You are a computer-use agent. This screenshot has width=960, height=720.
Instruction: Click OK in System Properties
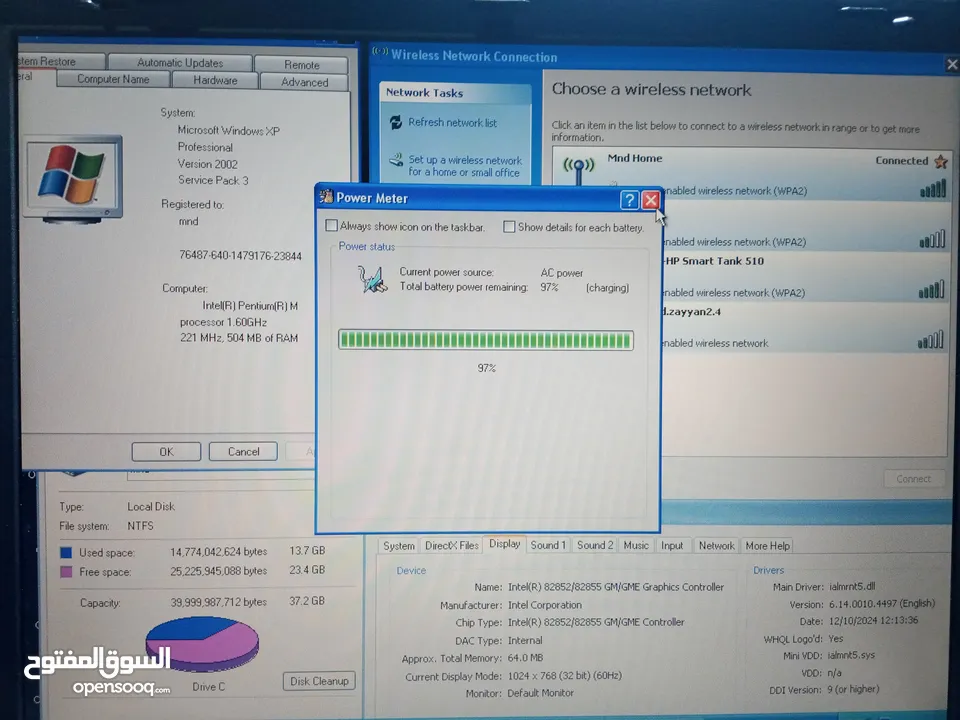166,451
